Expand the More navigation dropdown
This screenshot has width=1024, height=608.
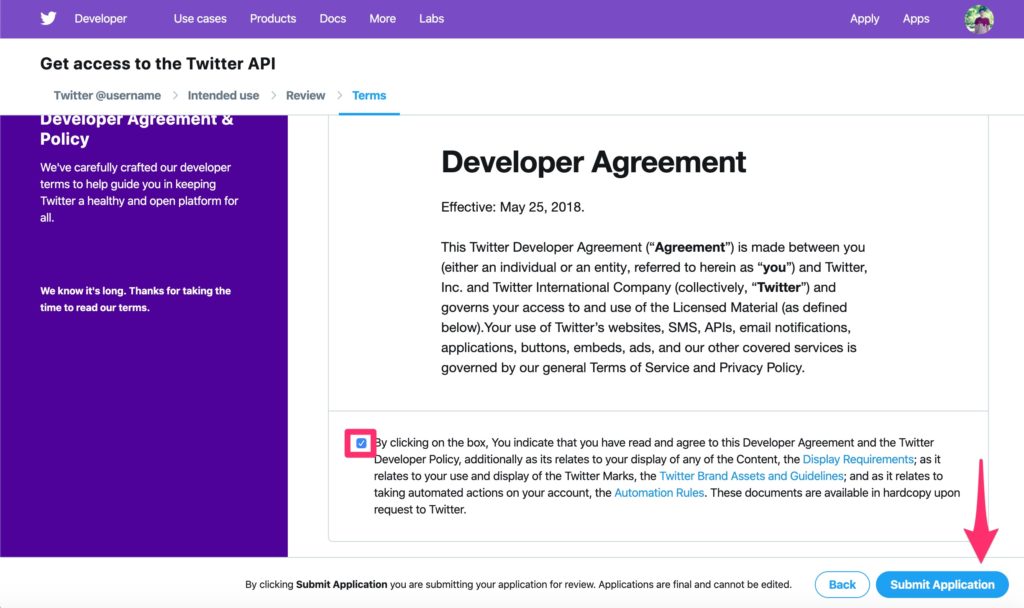[x=381, y=18]
